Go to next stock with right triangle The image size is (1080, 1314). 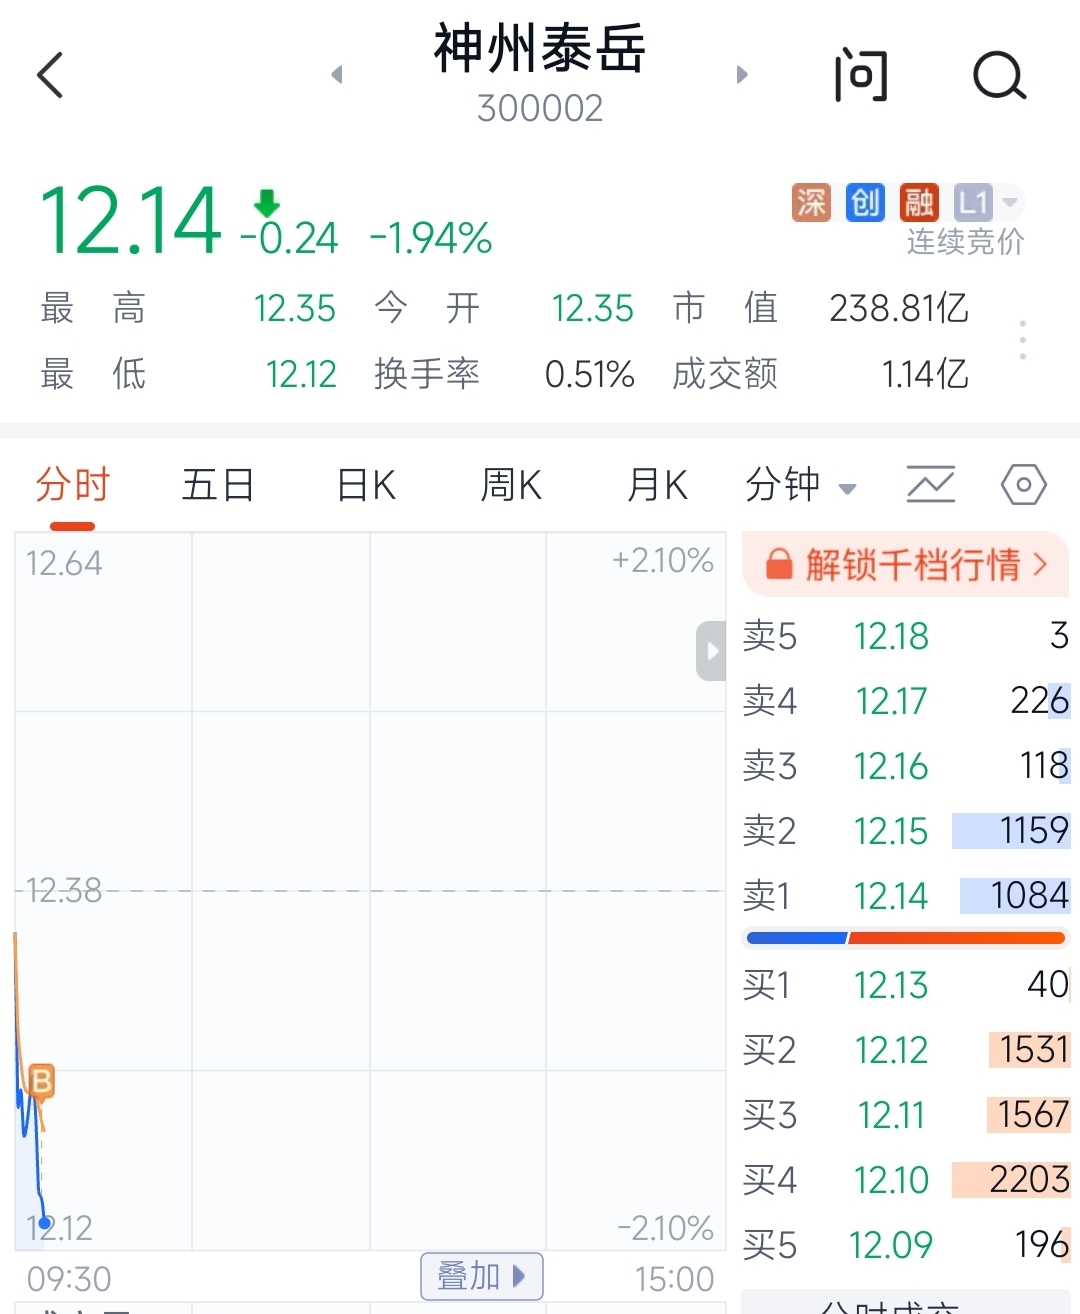(742, 75)
